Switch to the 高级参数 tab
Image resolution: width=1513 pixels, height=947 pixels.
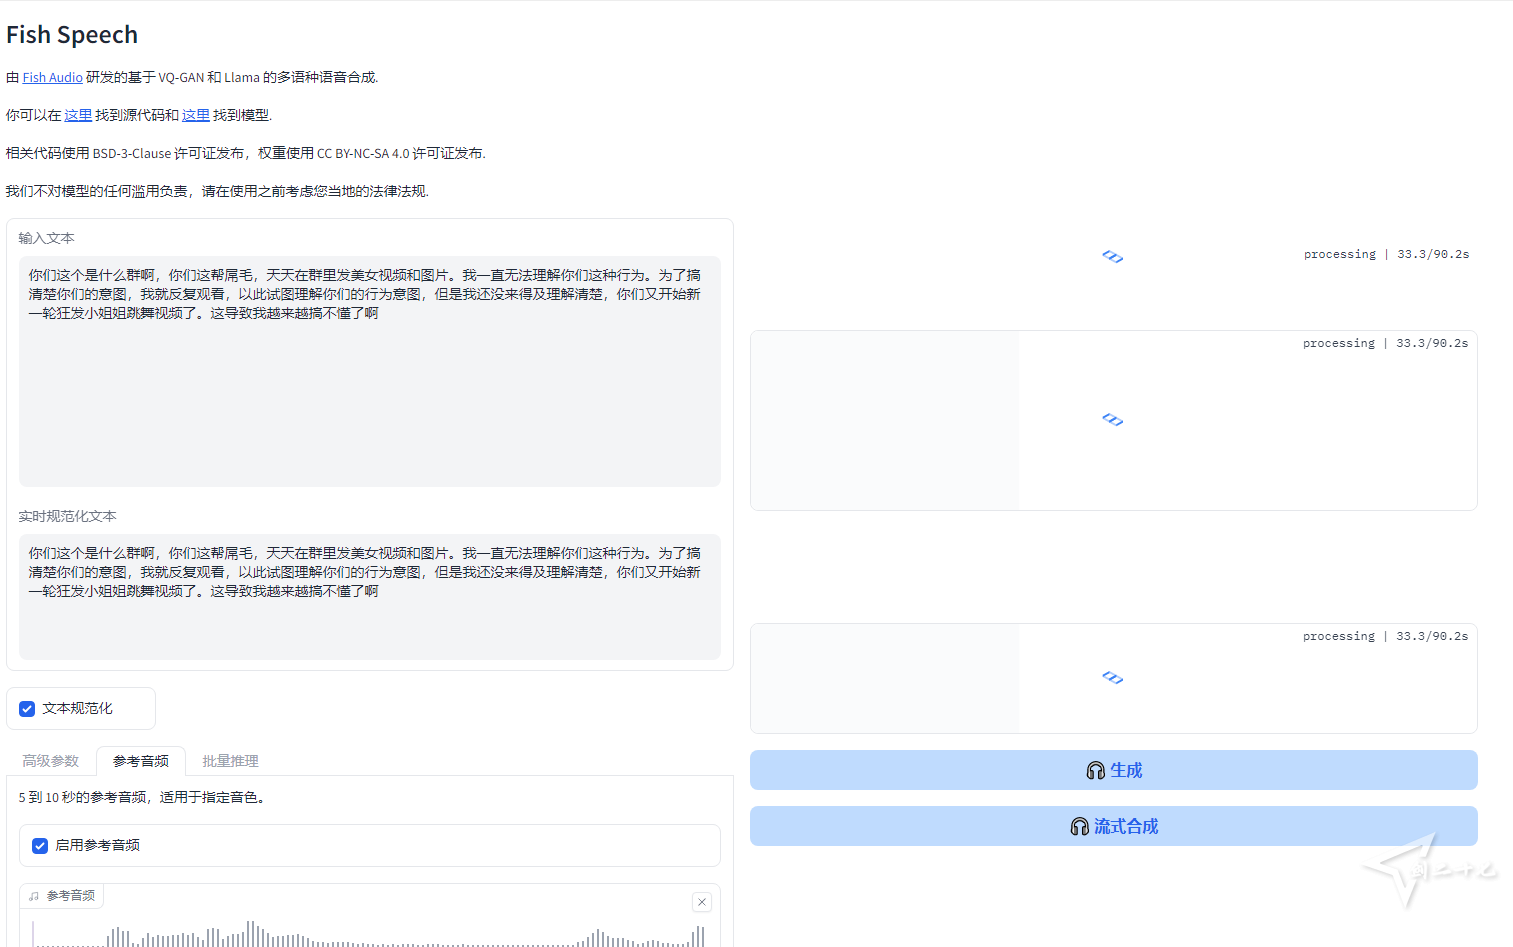[51, 761]
